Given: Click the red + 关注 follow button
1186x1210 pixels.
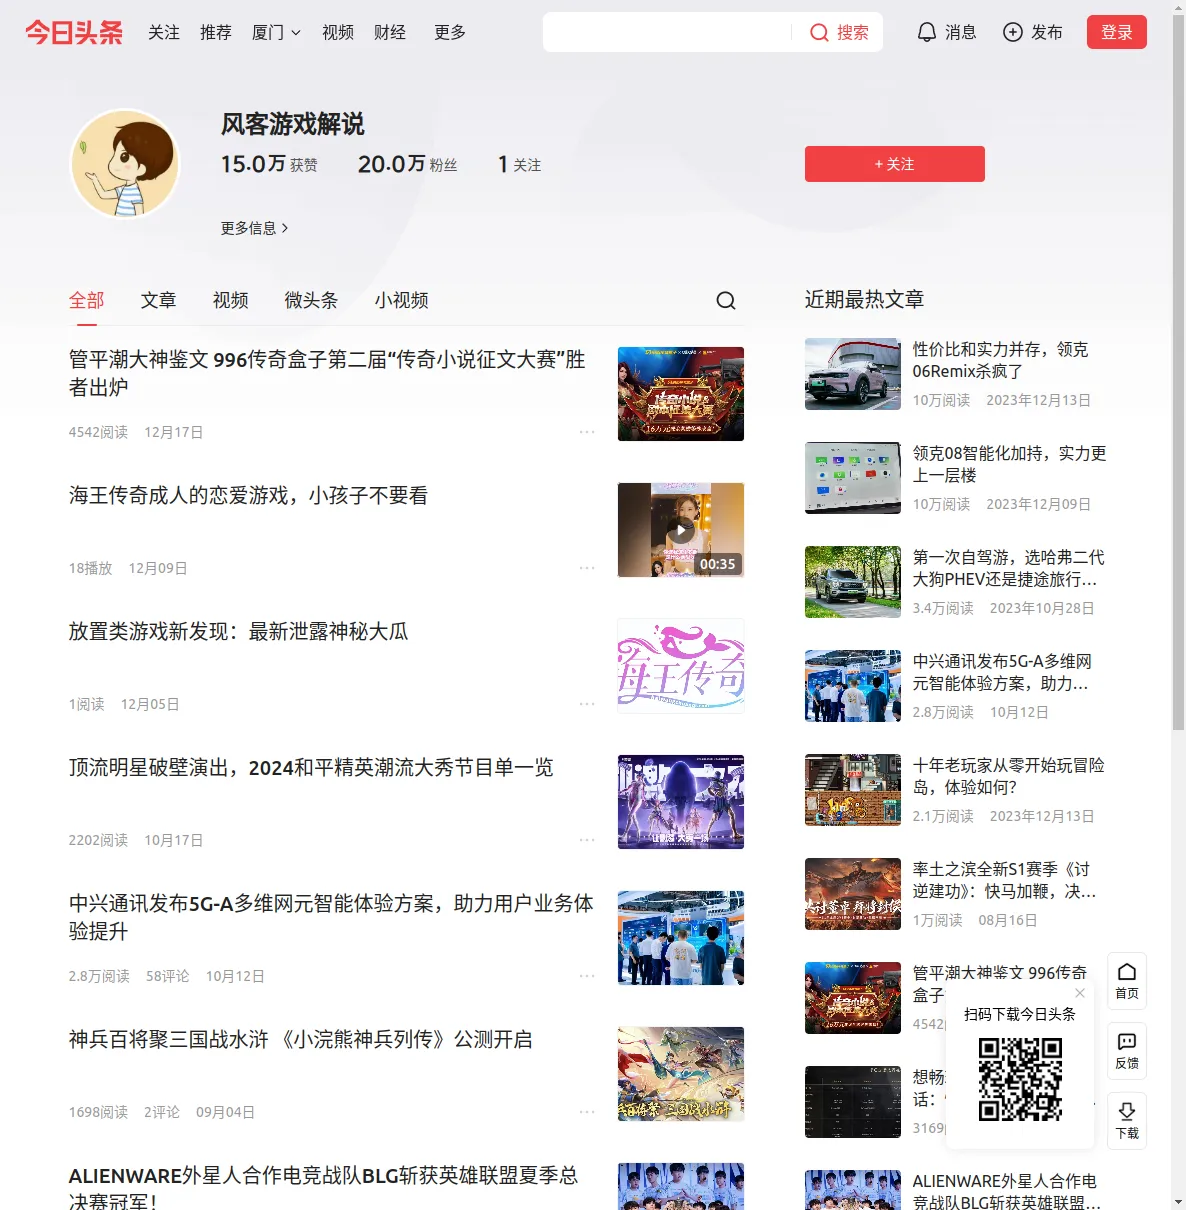Looking at the screenshot, I should 895,164.
